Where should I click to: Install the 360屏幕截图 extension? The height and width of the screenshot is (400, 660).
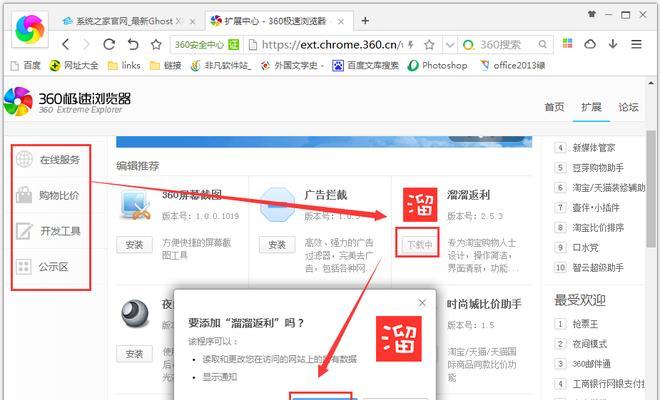click(134, 245)
